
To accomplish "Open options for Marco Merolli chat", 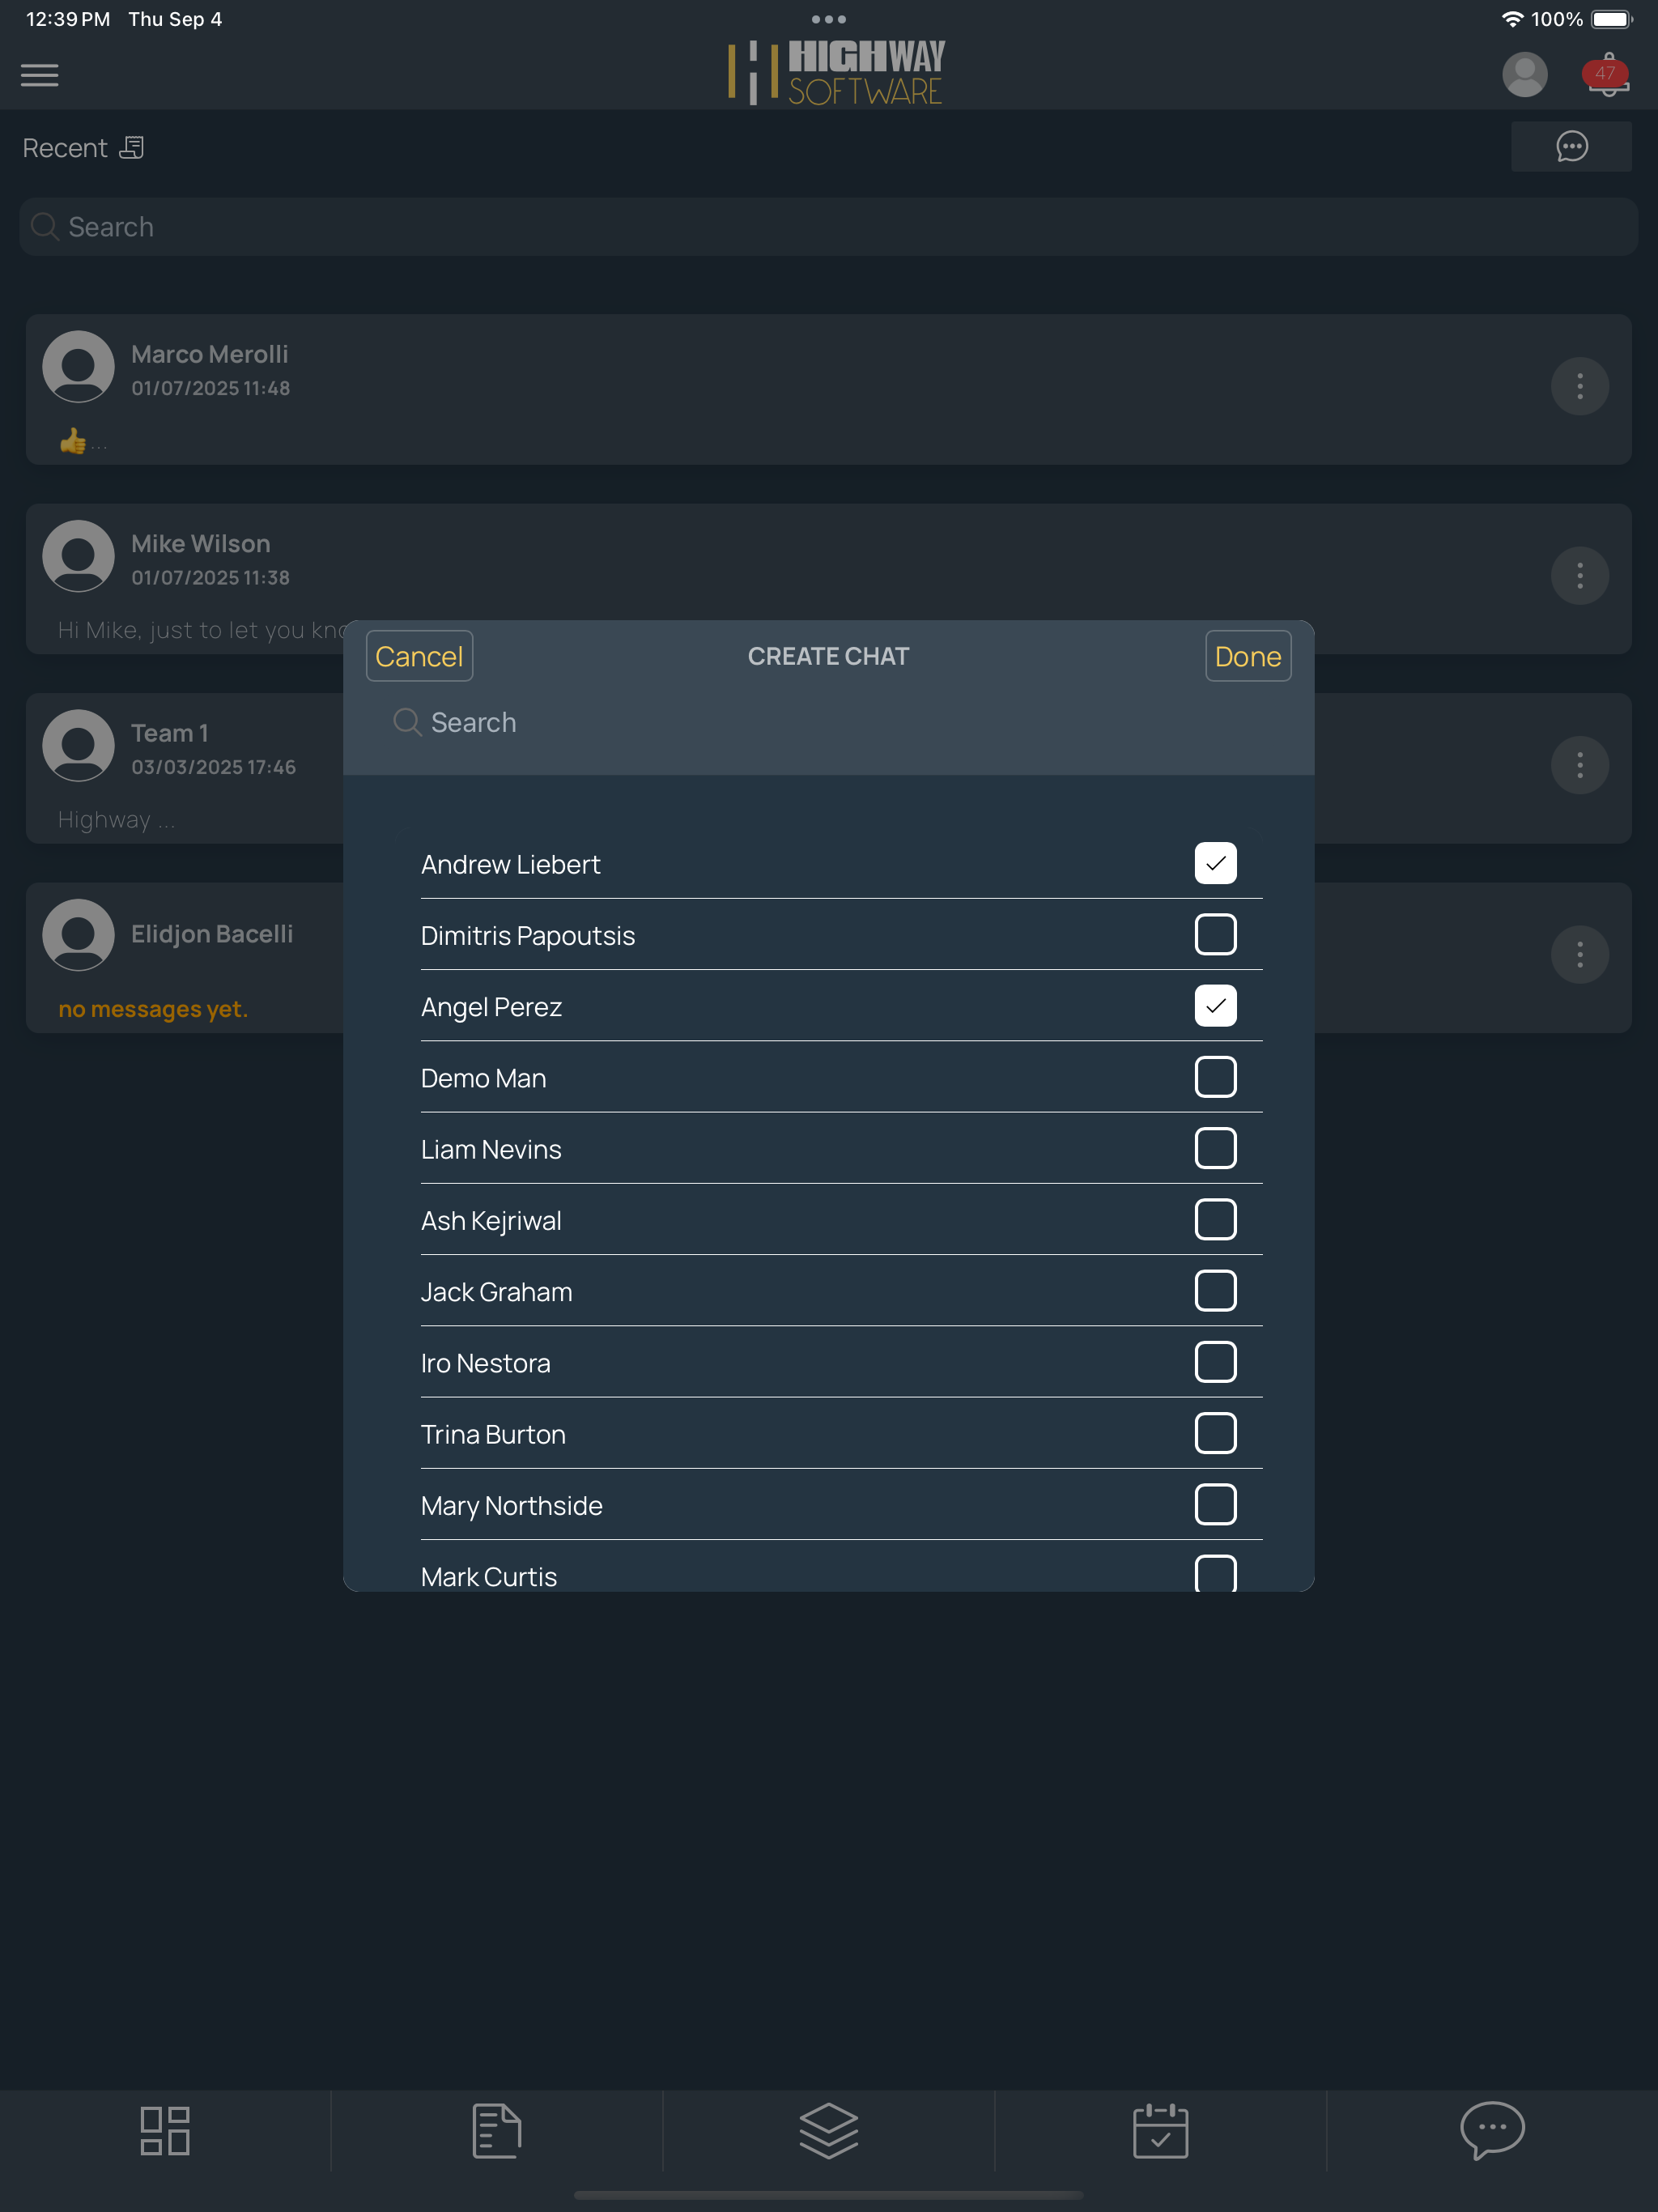I will [x=1579, y=386].
